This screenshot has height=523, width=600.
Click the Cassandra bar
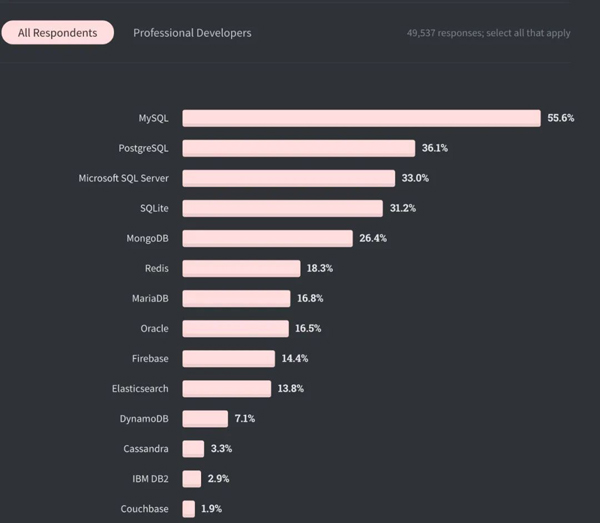click(x=193, y=449)
